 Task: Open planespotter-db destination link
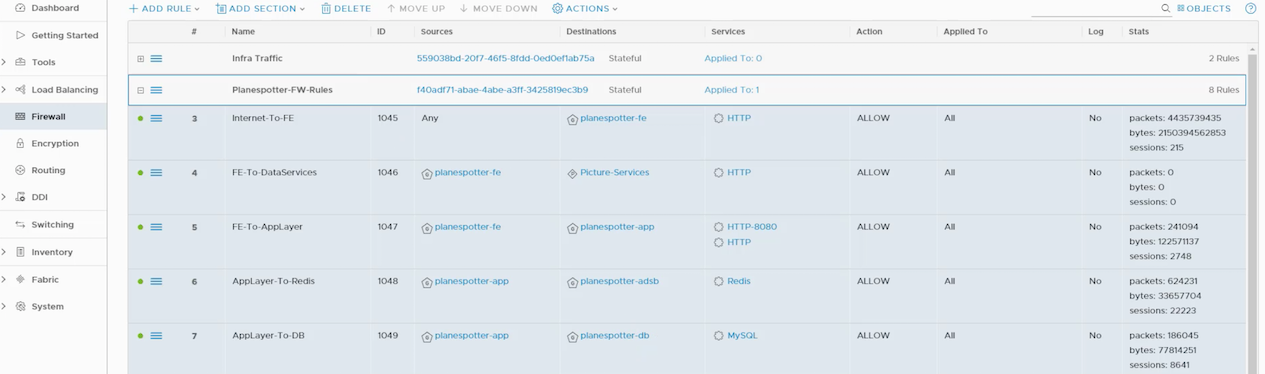615,335
